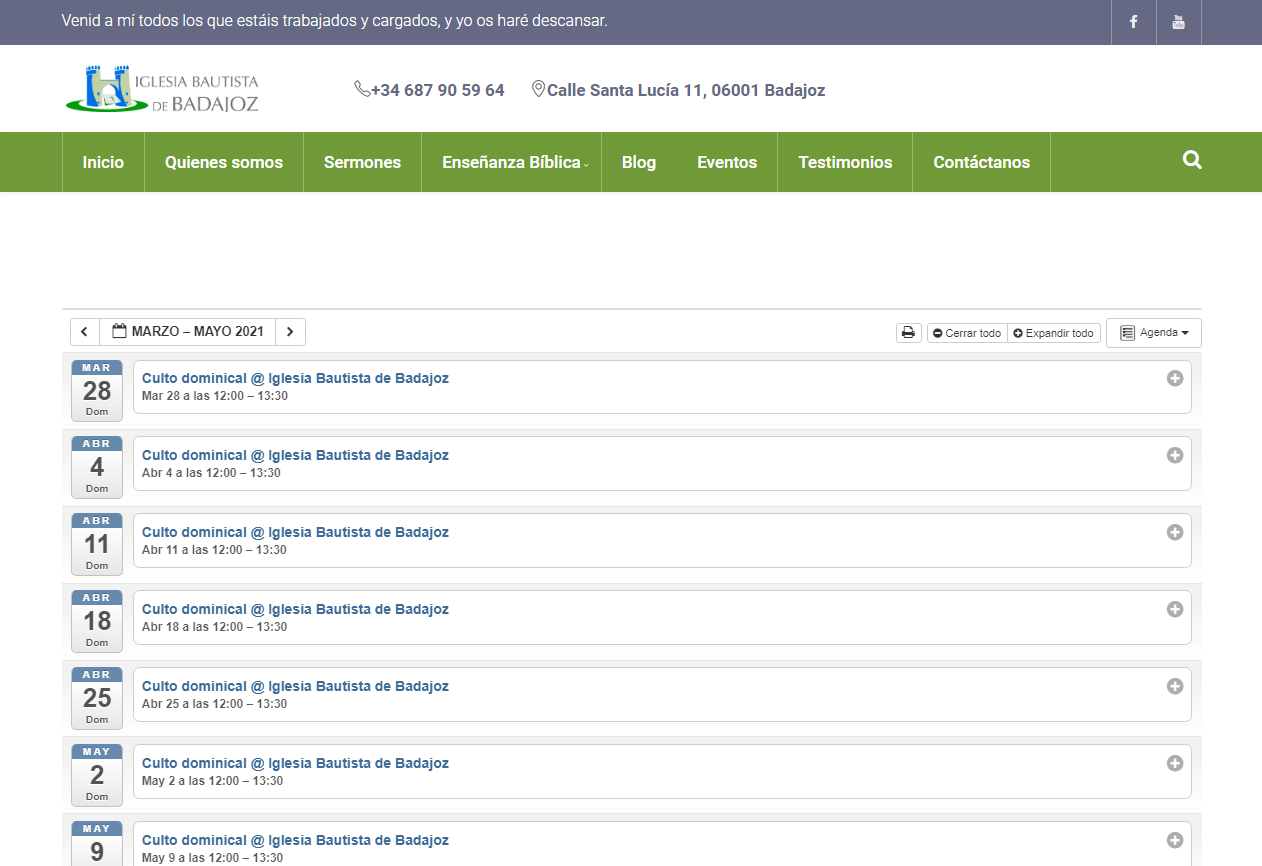Expand the Mar 28 event plus icon
Image resolution: width=1262 pixels, height=866 pixels.
coord(1174,378)
